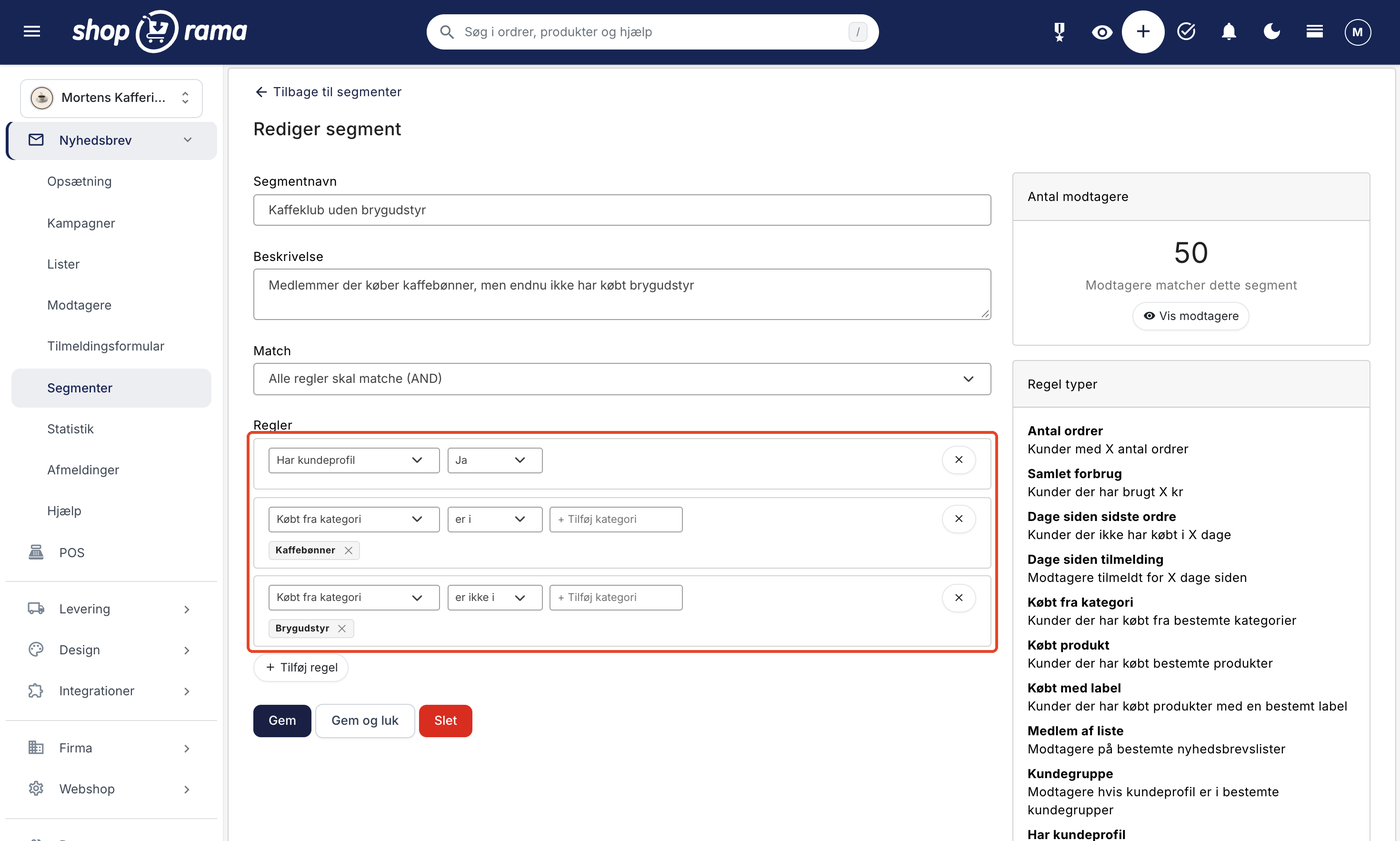The width and height of the screenshot is (1400, 841).
Task: Remove the 'er ikke i' category rule
Action: (x=958, y=597)
